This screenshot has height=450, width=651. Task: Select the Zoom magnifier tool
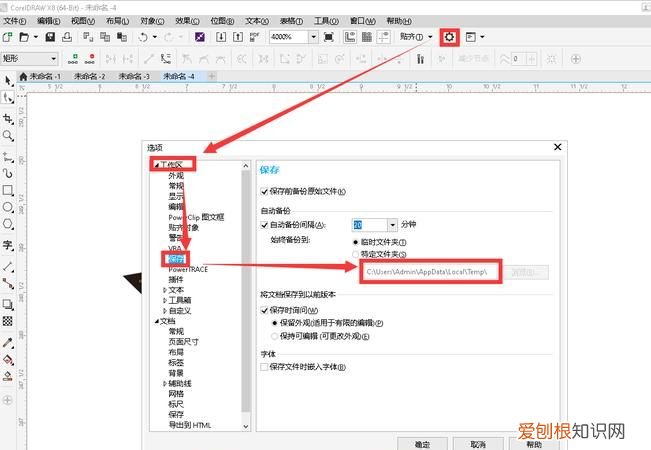click(x=8, y=136)
